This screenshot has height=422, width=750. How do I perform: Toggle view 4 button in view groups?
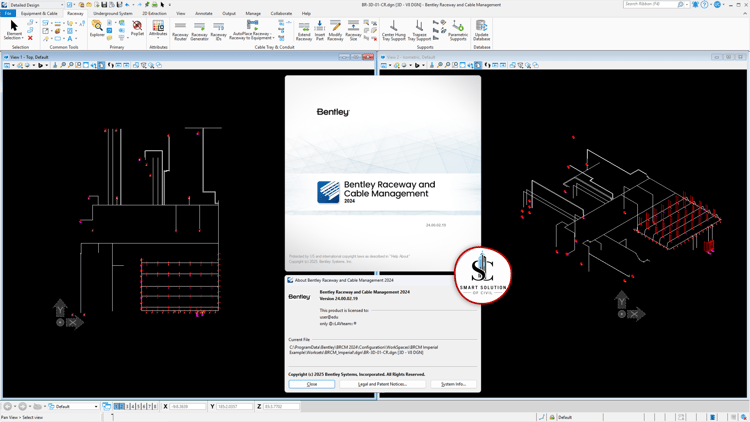[x=133, y=406]
